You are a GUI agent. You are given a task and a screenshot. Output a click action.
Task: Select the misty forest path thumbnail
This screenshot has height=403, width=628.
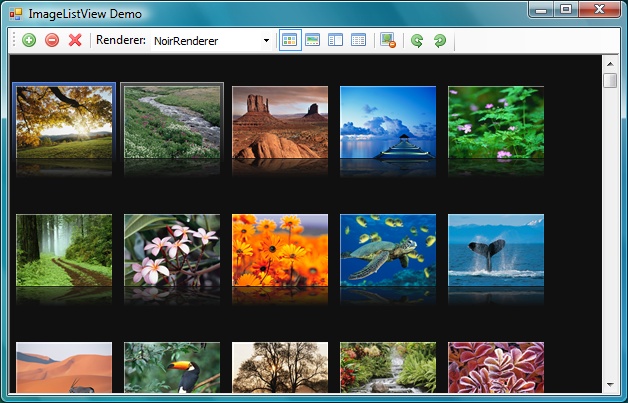pyautogui.click(x=64, y=250)
